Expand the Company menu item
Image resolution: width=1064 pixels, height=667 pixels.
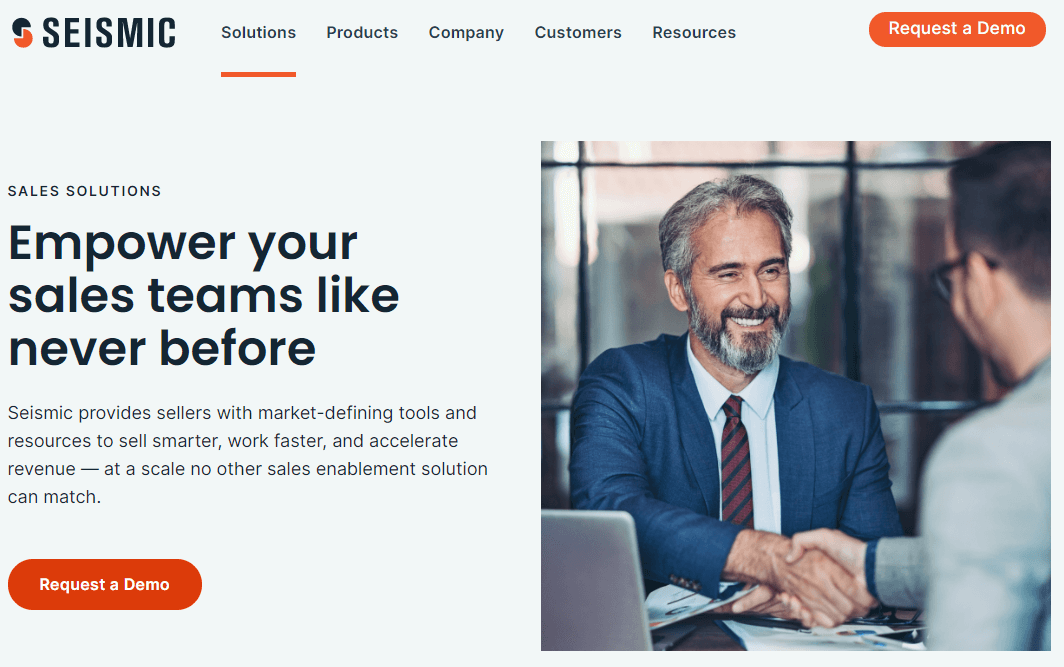pos(466,33)
